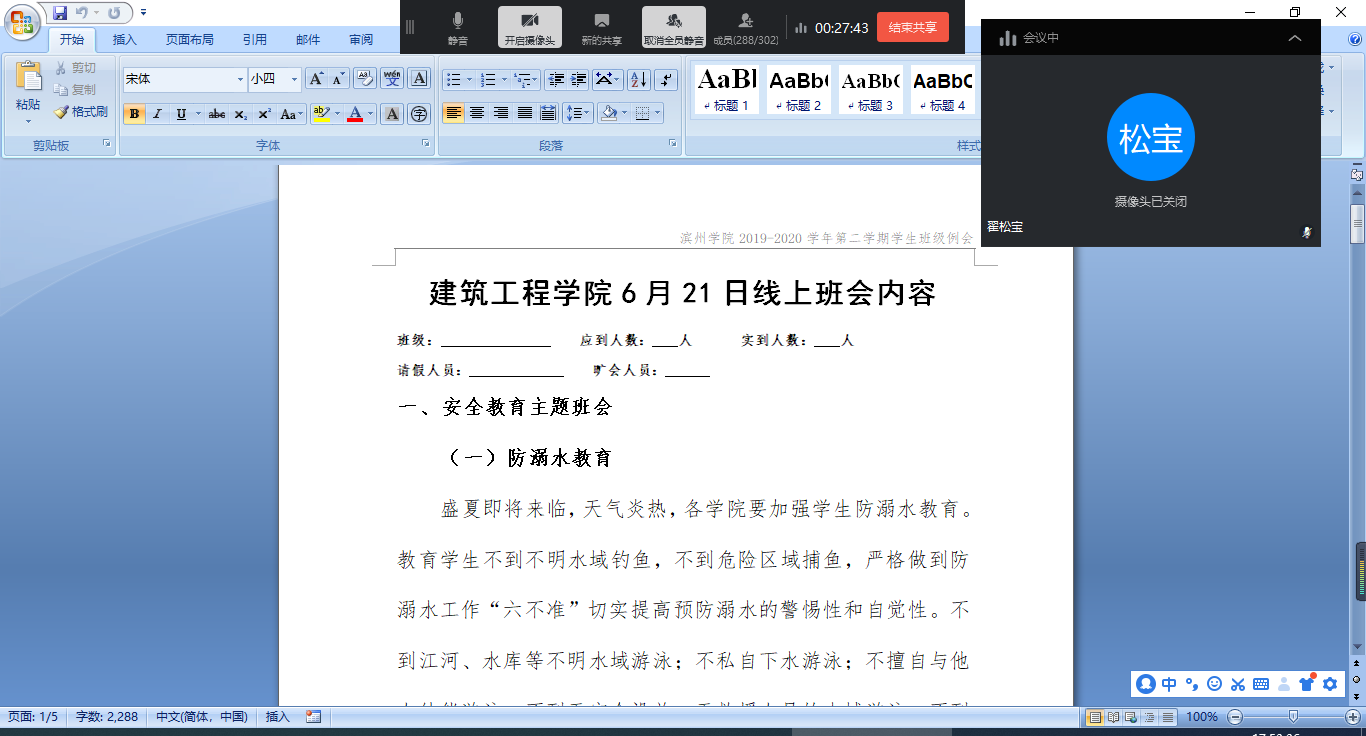Click the Format Painter (格式刷) brush icon

[62, 112]
